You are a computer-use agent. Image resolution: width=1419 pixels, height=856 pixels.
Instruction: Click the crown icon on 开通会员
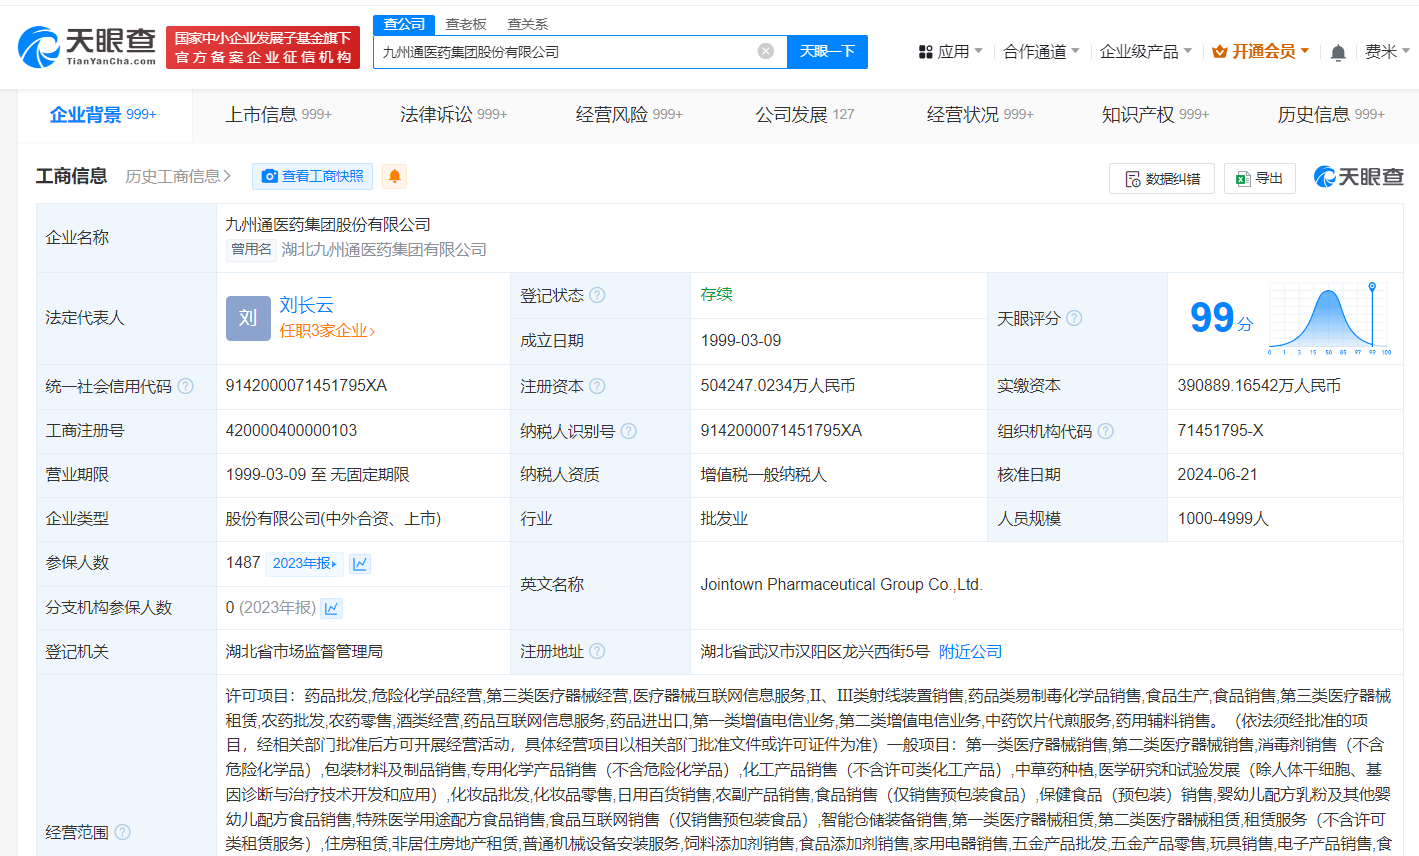[1218, 49]
